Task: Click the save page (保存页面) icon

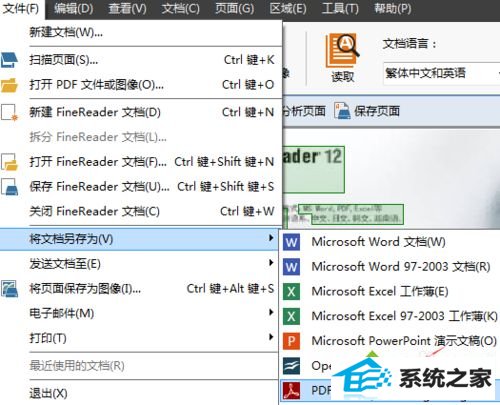Action: (342, 111)
